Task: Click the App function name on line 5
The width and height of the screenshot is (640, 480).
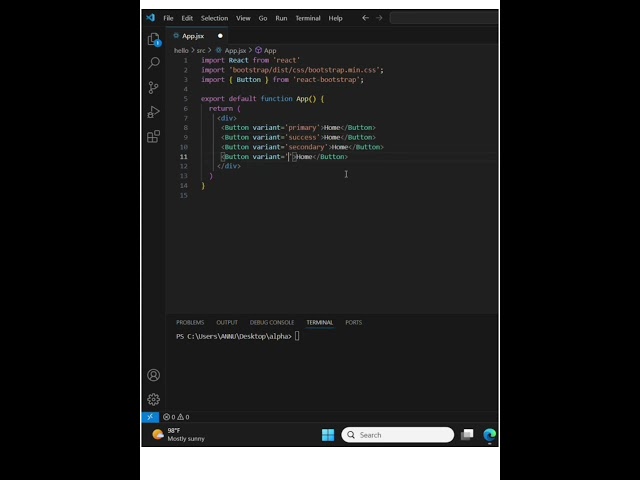Action: click(x=302, y=99)
